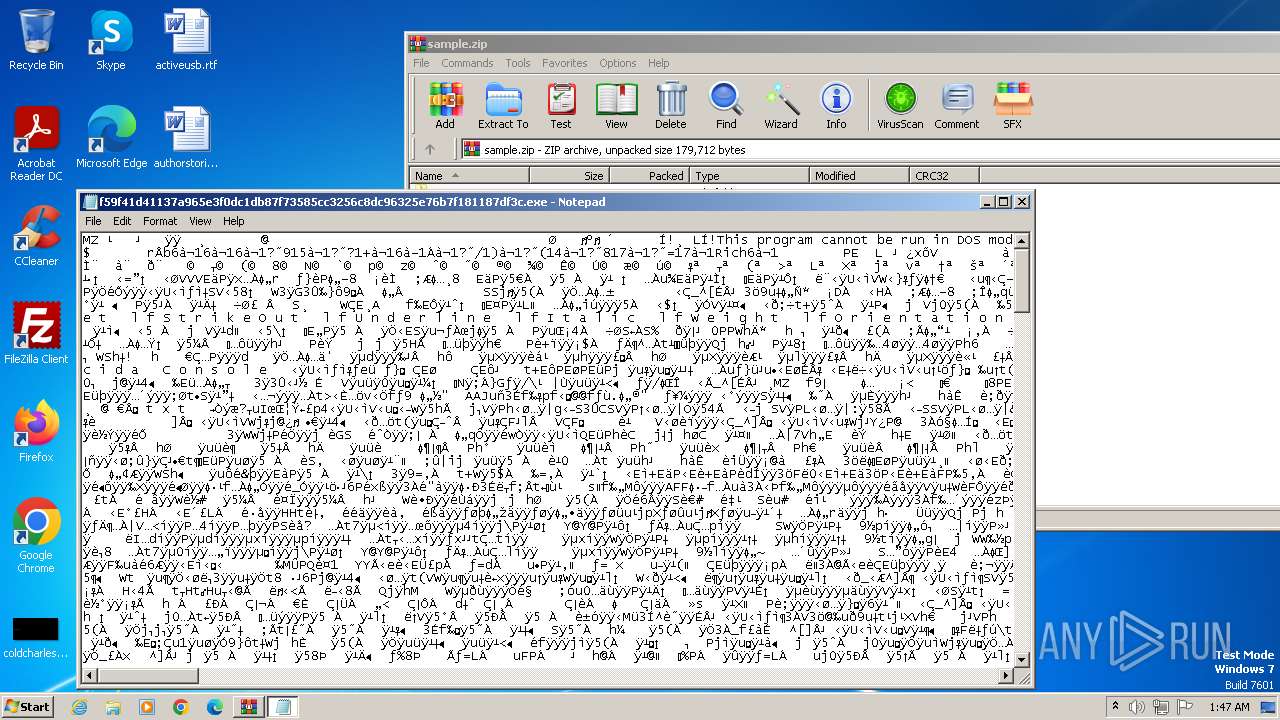The image size is (1280, 720).
Task: Open WinRAR Commands menu
Action: pyautogui.click(x=467, y=63)
